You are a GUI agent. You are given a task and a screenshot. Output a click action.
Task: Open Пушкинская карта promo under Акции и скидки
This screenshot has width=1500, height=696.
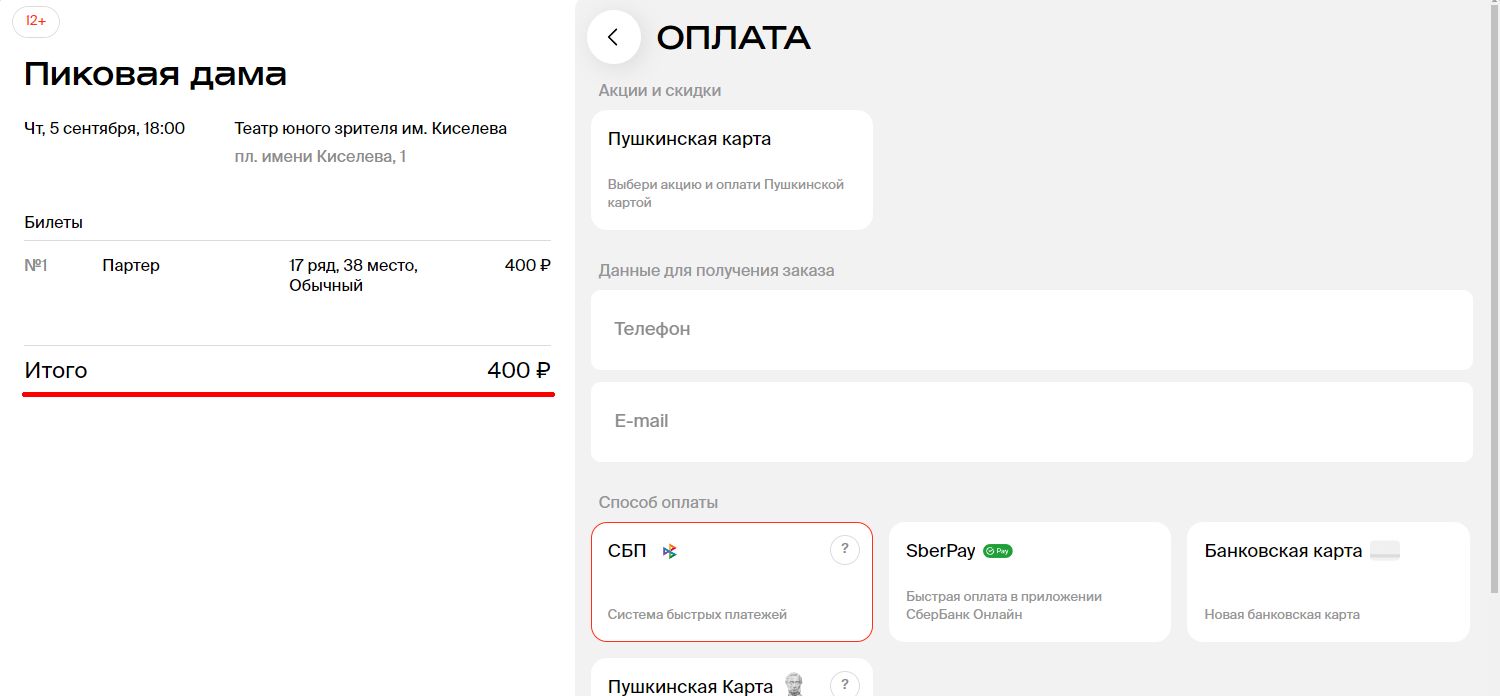[x=731, y=170]
